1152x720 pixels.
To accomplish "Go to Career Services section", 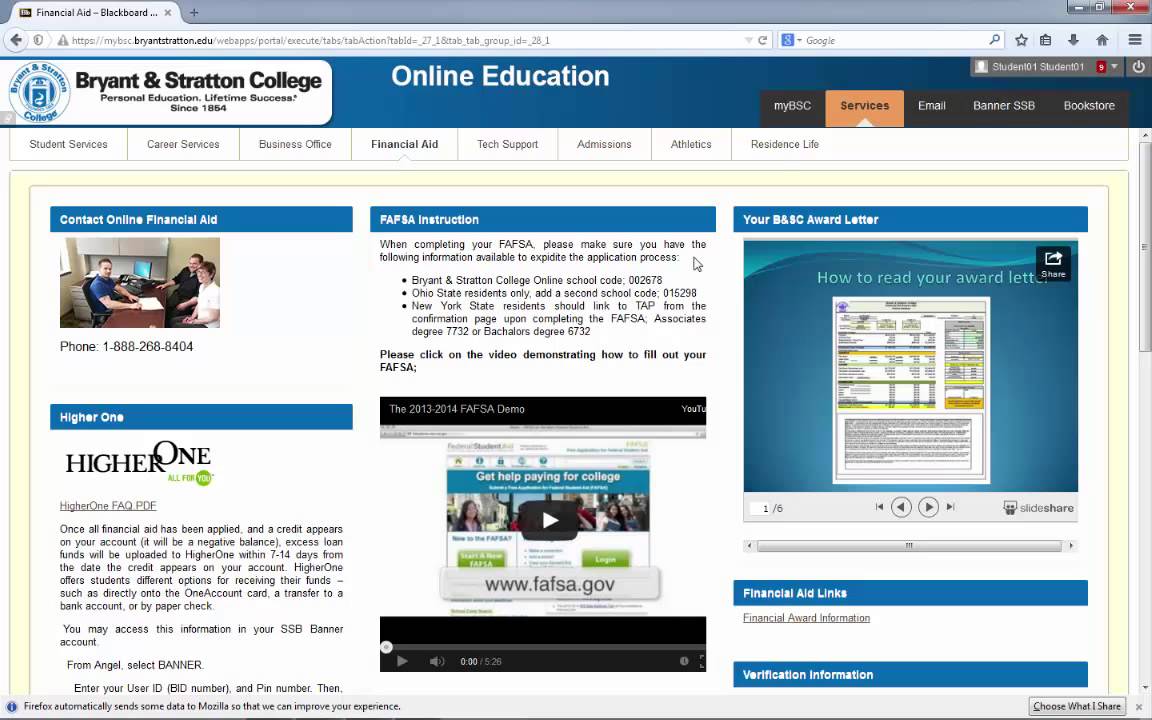I will (183, 144).
